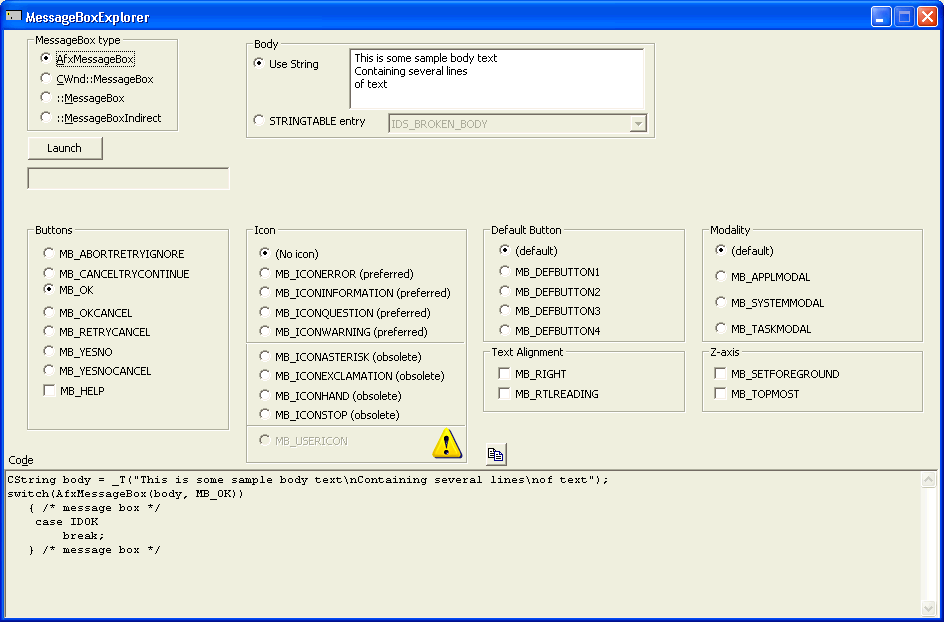Open the IDS_BROKEN_BODY dropdown arrow
The width and height of the screenshot is (944, 622).
[x=638, y=123]
